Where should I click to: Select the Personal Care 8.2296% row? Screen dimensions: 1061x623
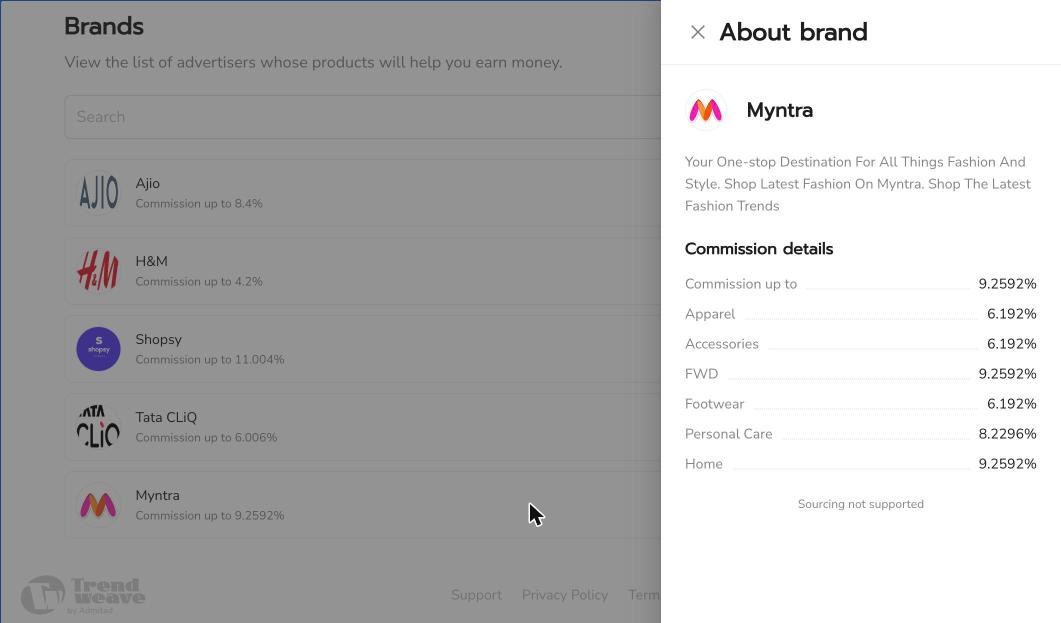[861, 434]
